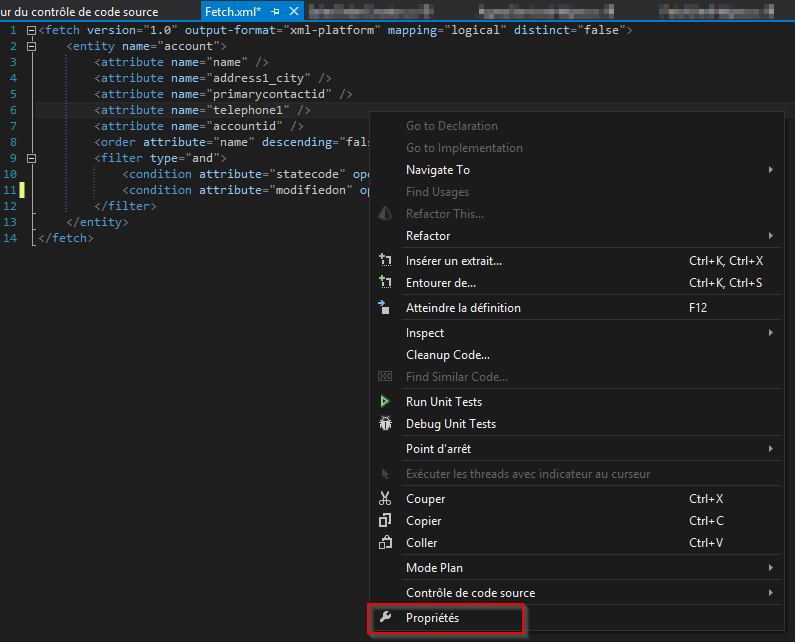The image size is (795, 642).
Task: Choose Couper from context menu
Action: pyautogui.click(x=576, y=498)
